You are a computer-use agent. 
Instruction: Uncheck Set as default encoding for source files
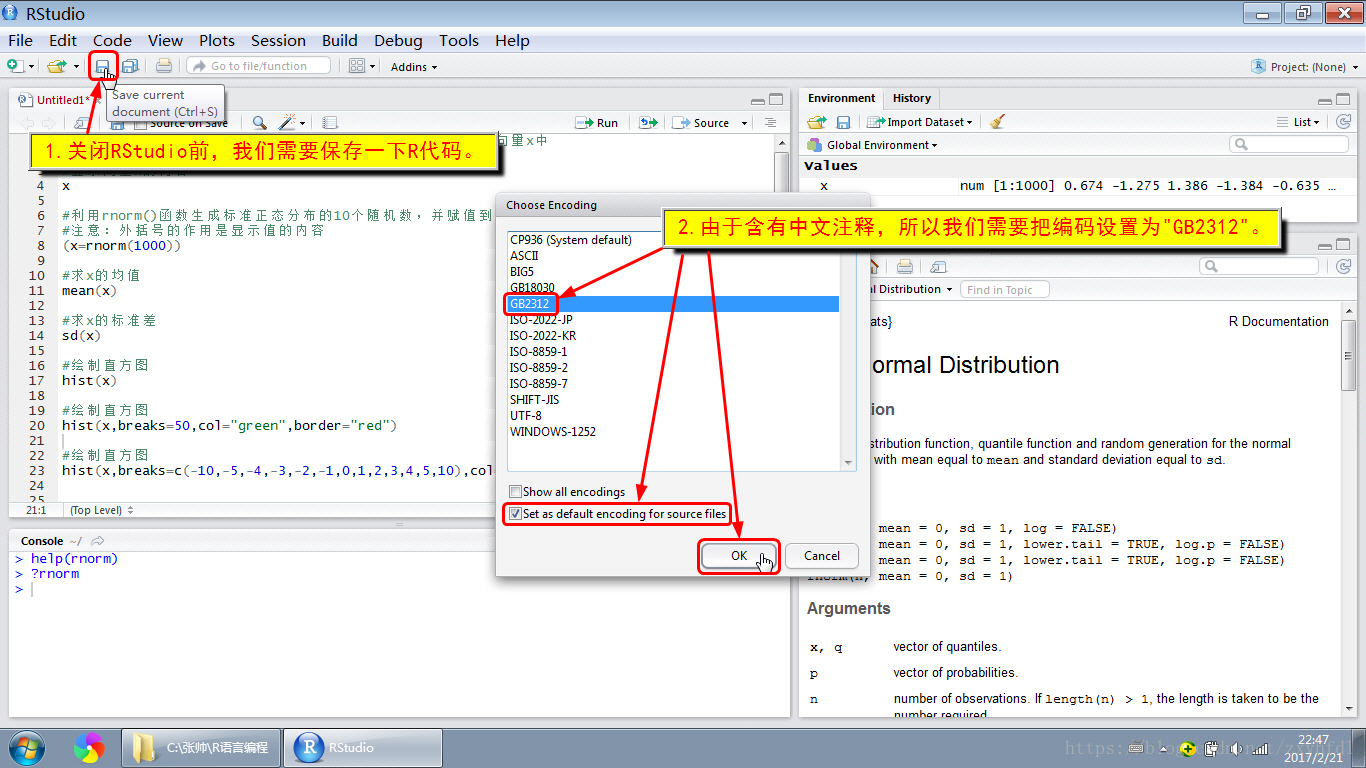point(515,514)
